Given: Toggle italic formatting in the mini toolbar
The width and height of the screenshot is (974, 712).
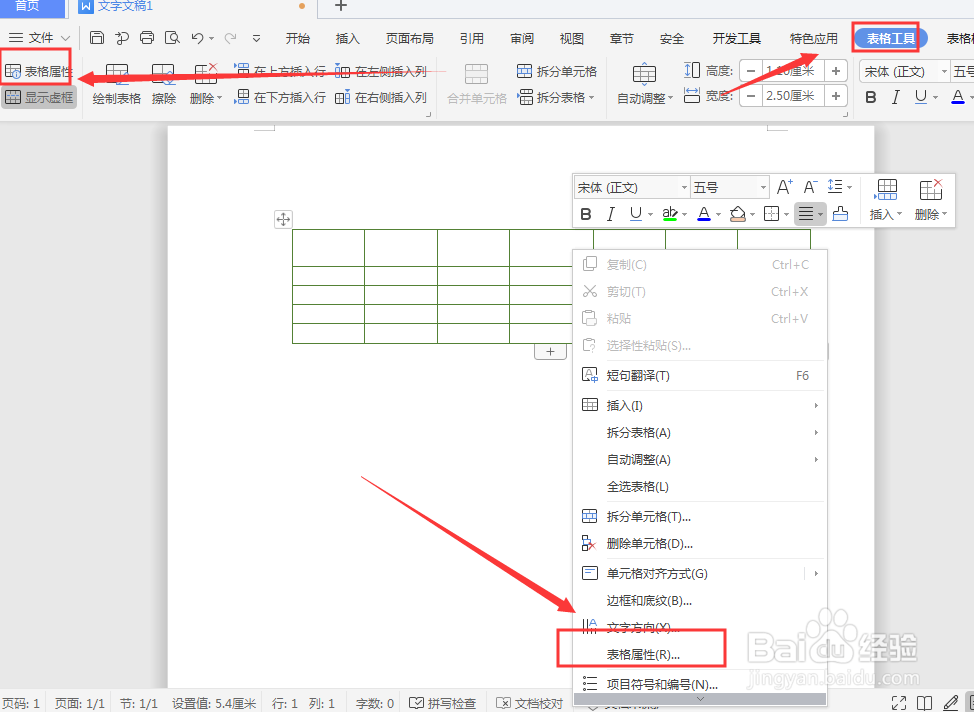Looking at the screenshot, I should 611,213.
